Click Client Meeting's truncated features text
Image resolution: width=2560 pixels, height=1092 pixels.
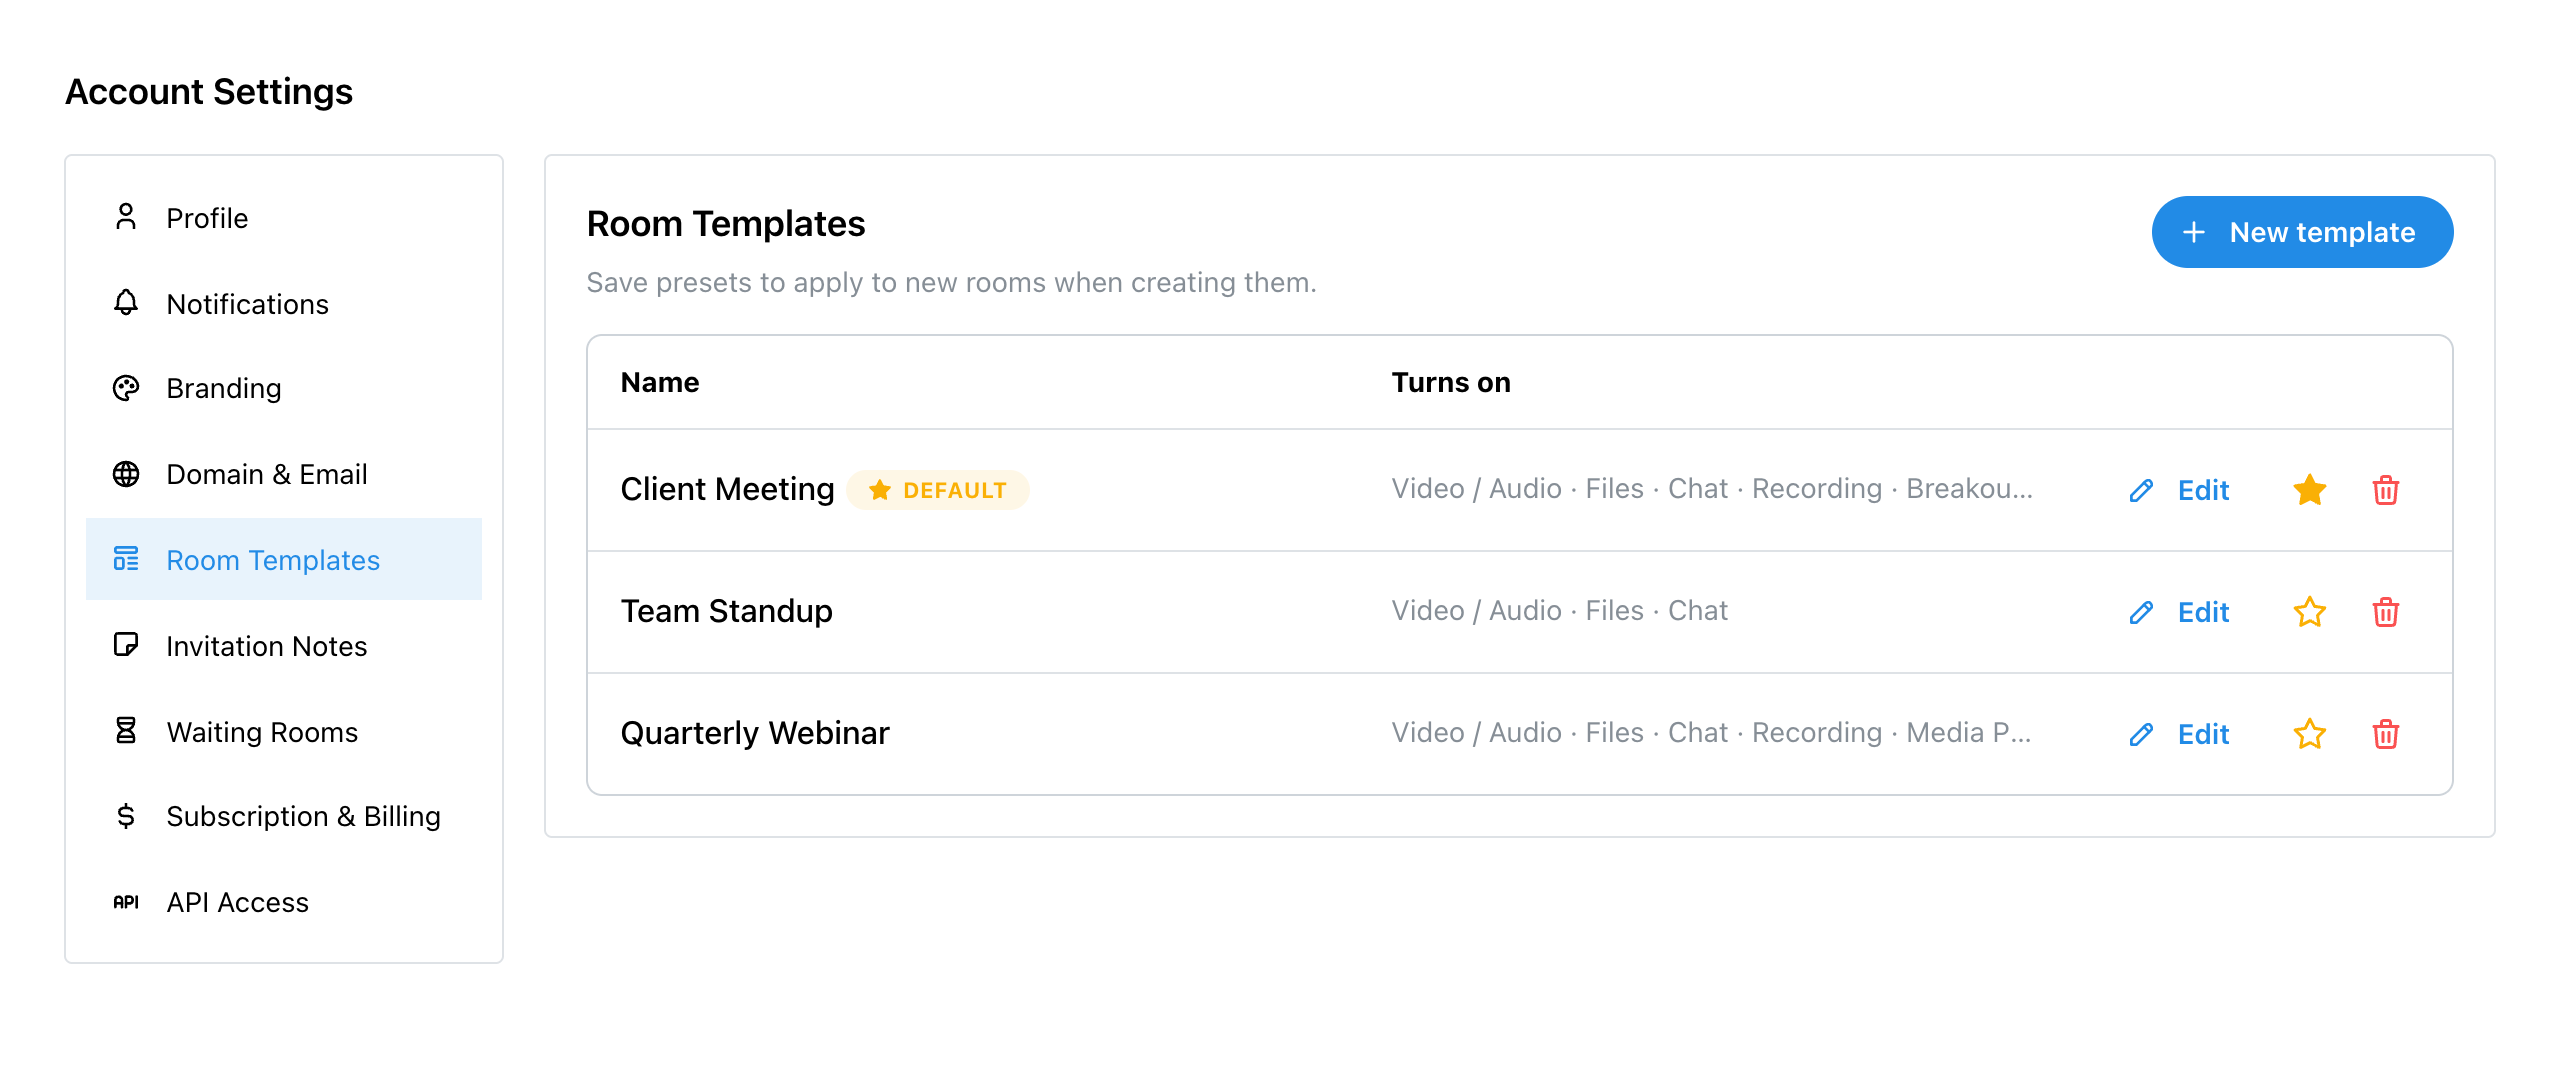[x=1712, y=488]
